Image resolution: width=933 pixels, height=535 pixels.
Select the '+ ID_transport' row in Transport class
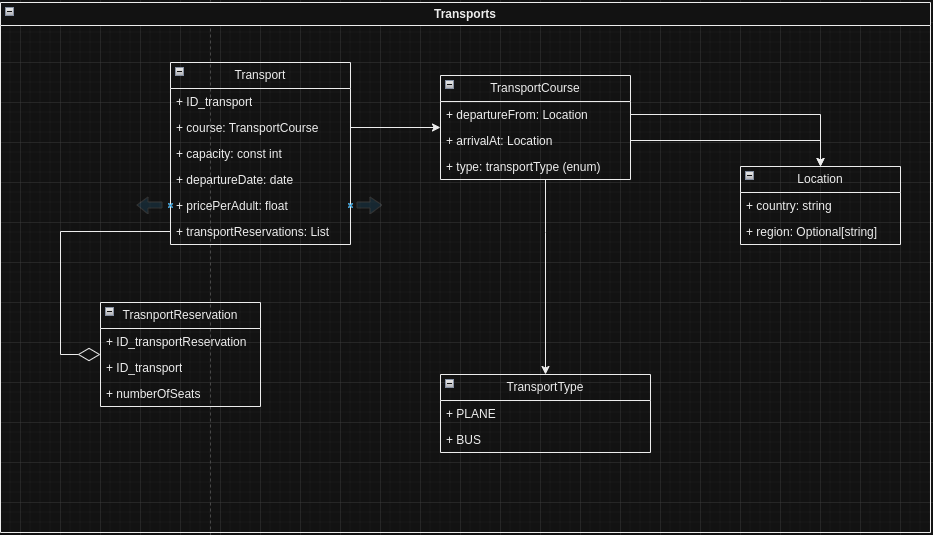coord(260,102)
